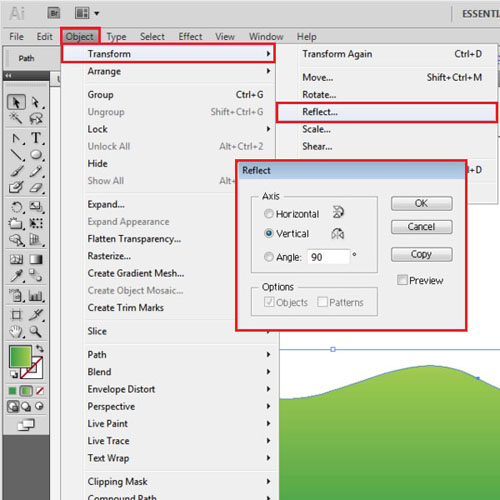The width and height of the screenshot is (500, 500).
Task: Select the black arrow Selection tool
Action: pos(16,102)
